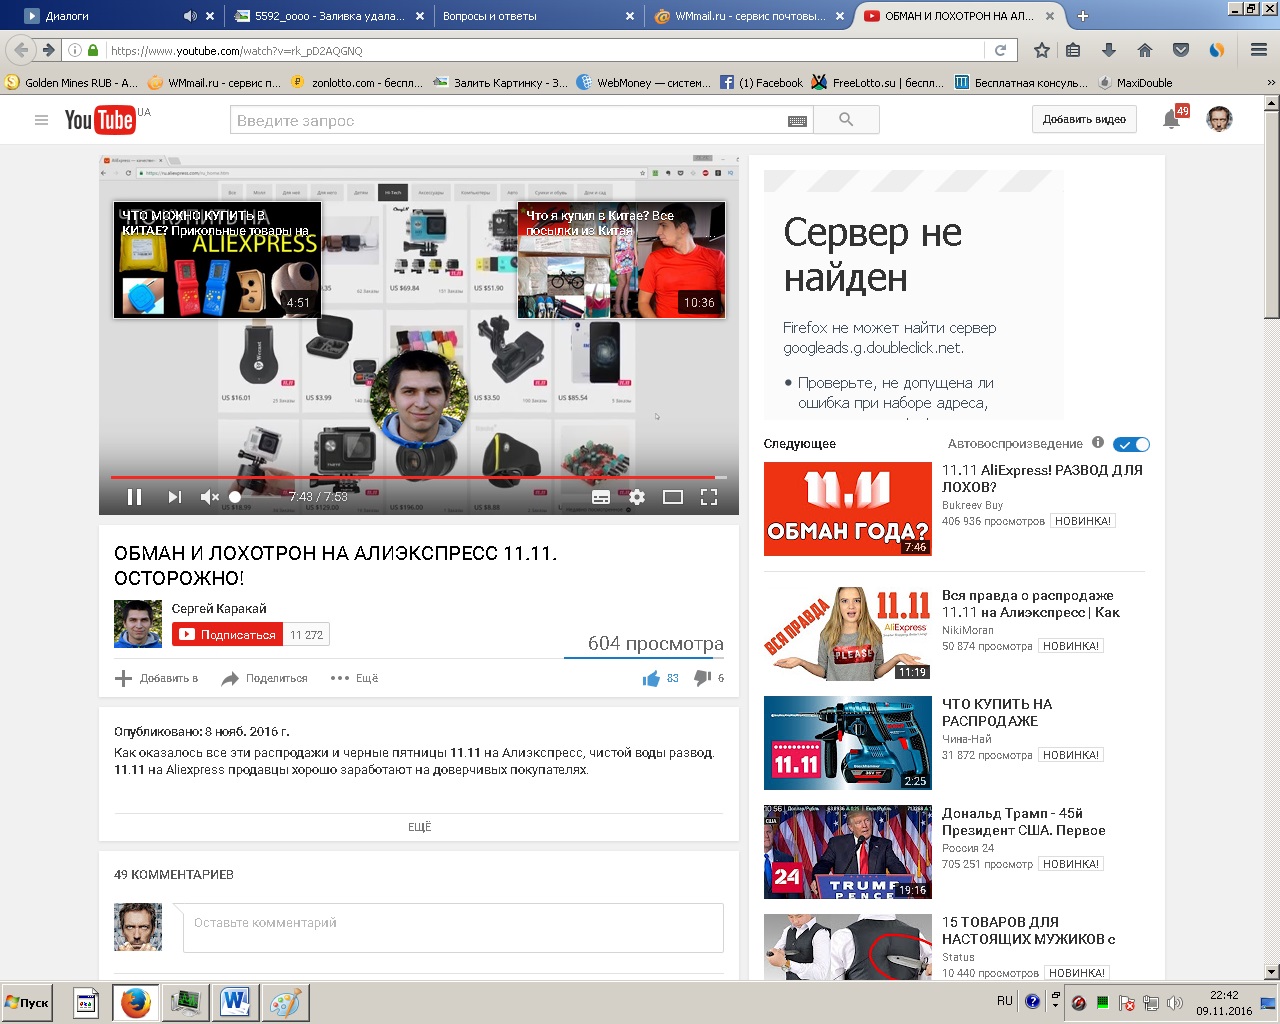Viewport: 1280px width, 1024px height.
Task: Switch player to theater mode
Action: coord(673,497)
